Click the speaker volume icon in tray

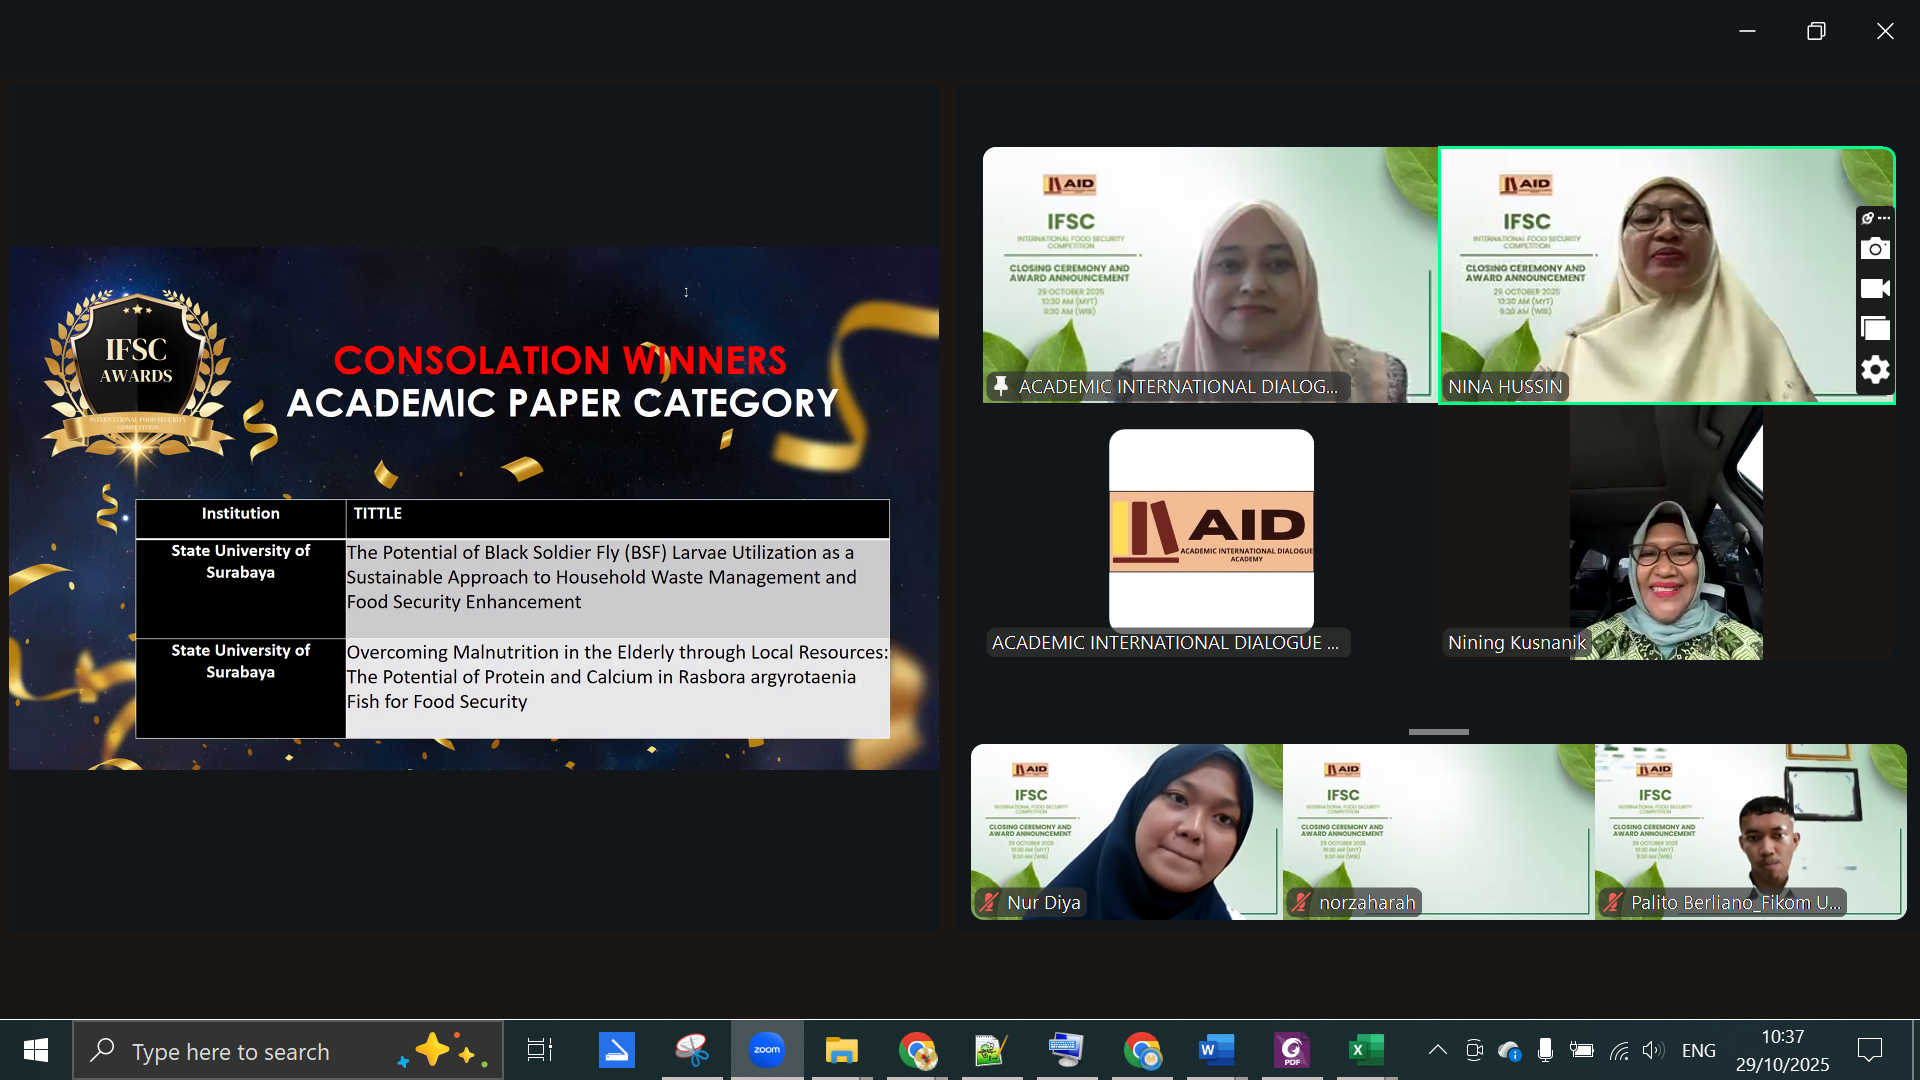click(x=1652, y=1050)
